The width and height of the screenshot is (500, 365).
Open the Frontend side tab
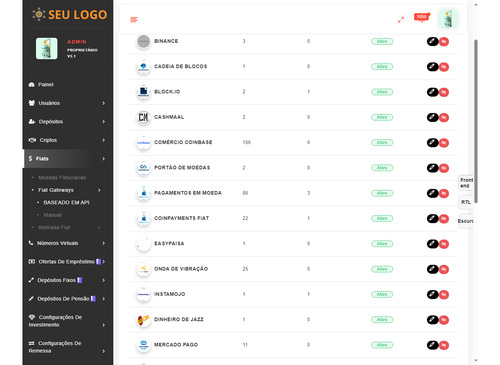coord(466,183)
